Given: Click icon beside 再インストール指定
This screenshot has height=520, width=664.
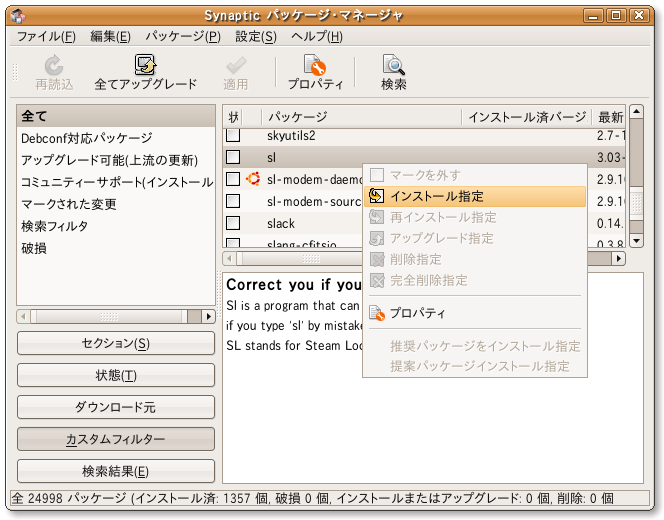Looking at the screenshot, I should 376,217.
